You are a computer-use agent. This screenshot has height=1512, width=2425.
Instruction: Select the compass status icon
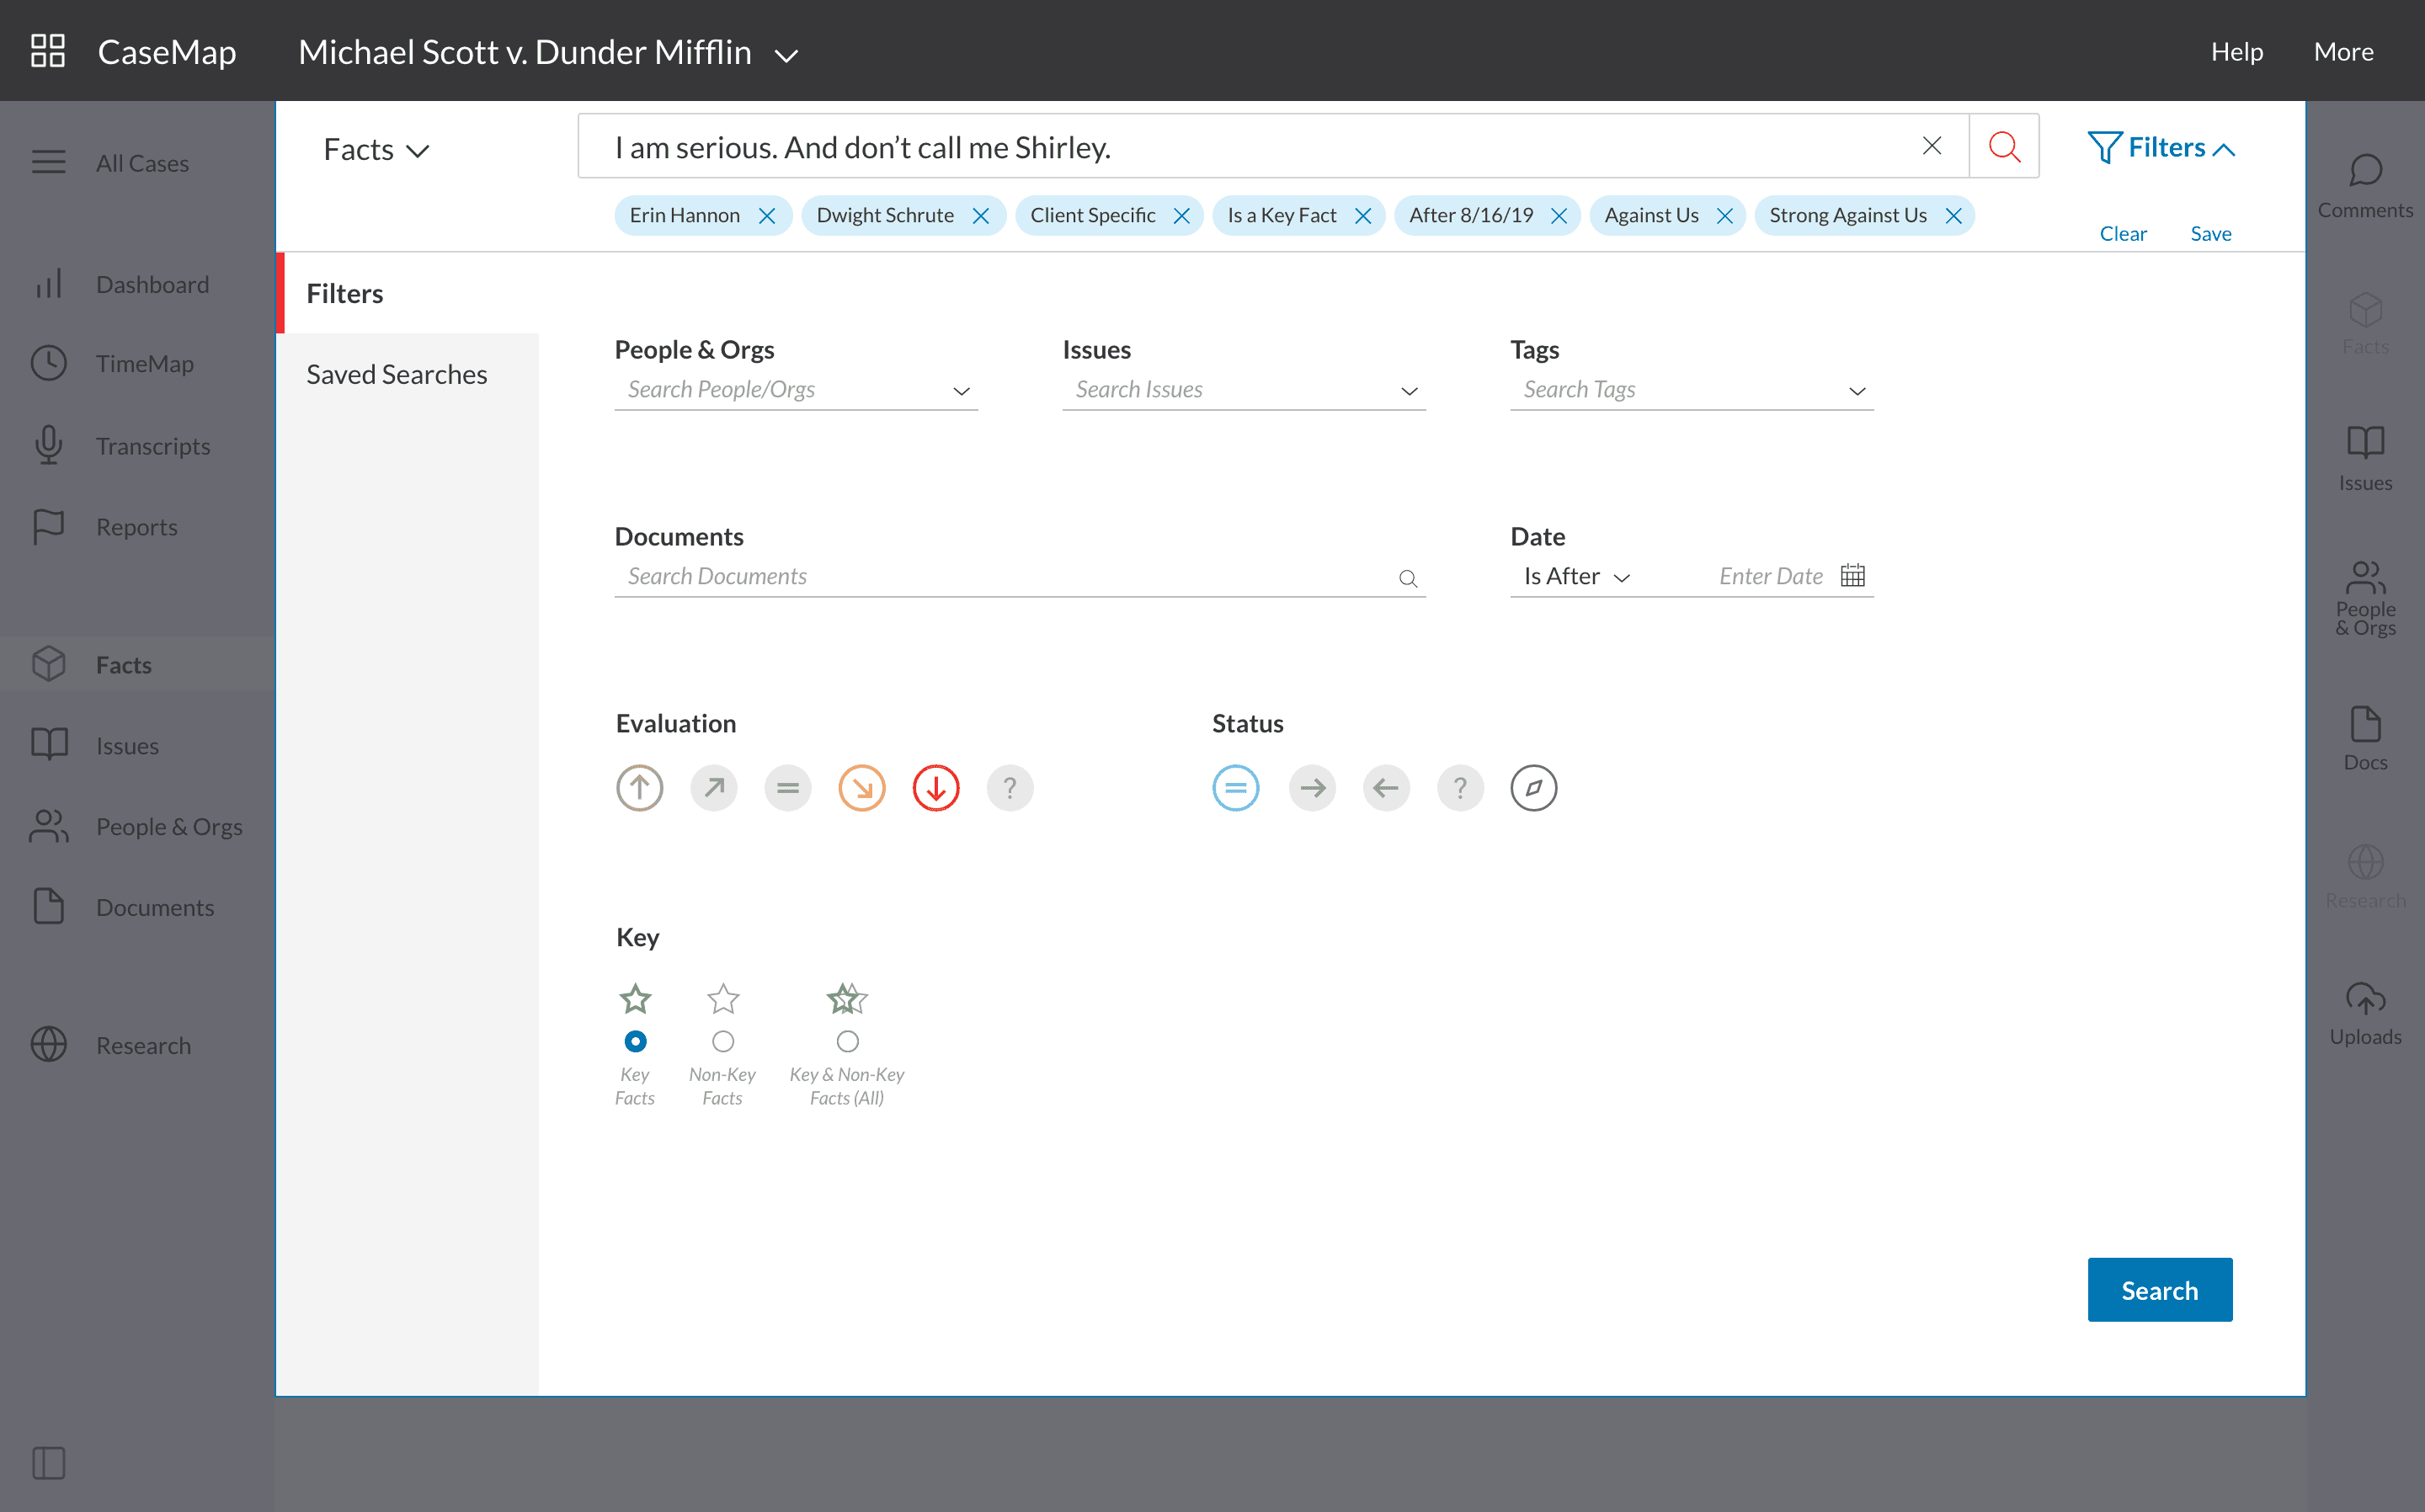tap(1533, 788)
